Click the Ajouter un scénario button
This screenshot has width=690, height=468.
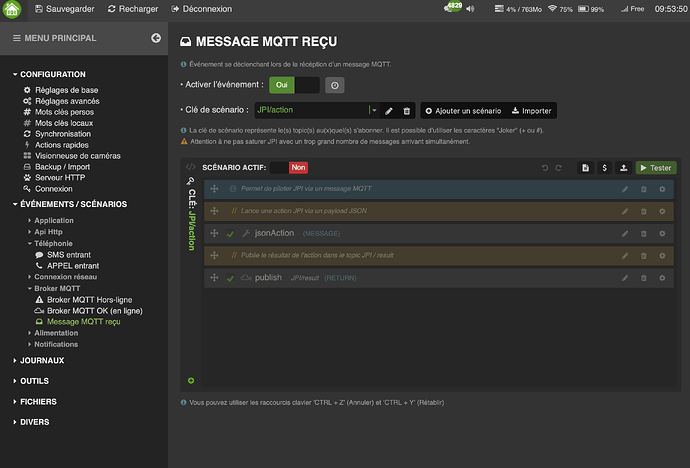461,110
